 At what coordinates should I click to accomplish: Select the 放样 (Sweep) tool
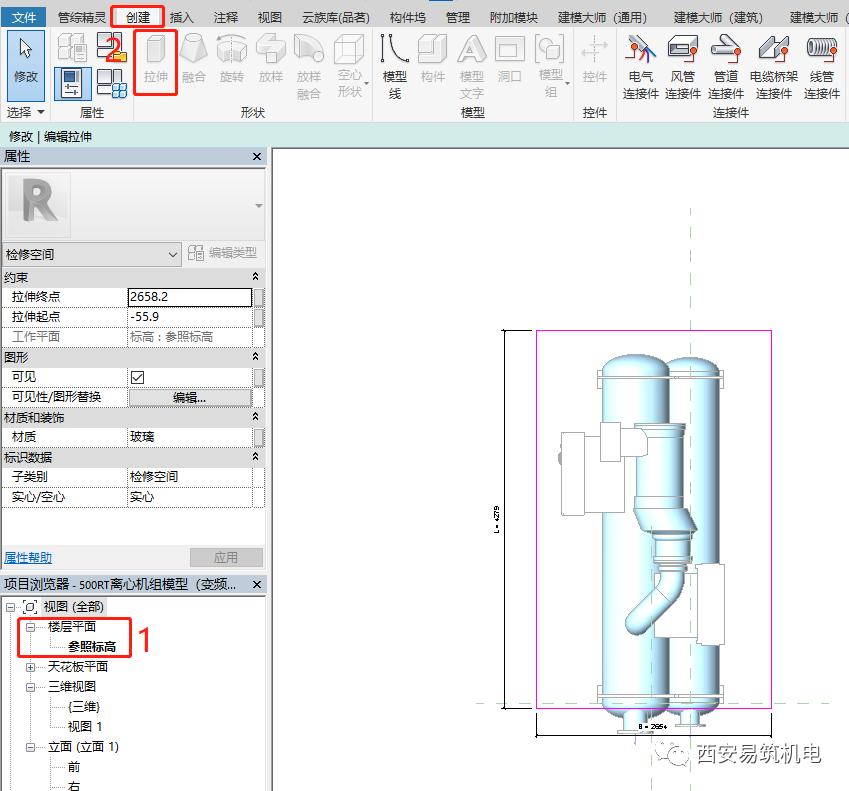click(270, 60)
